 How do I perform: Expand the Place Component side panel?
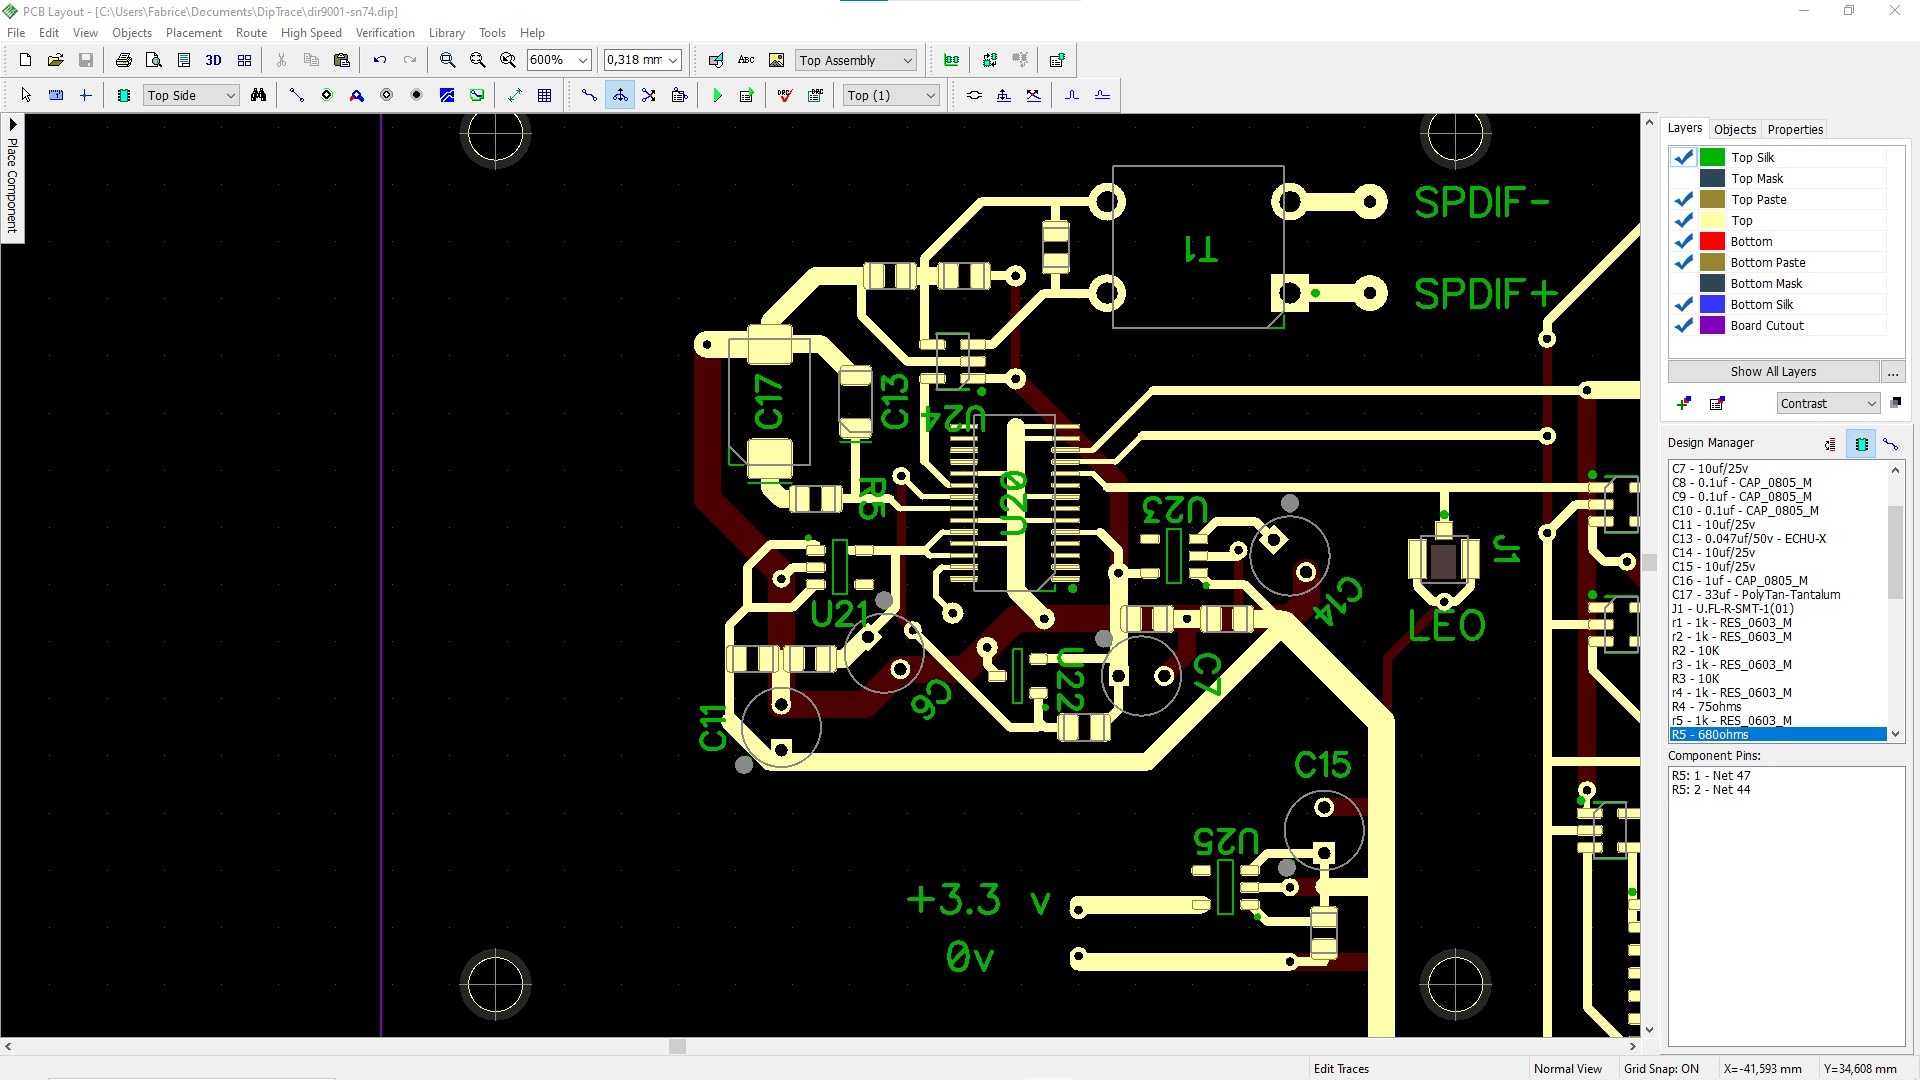[12, 178]
